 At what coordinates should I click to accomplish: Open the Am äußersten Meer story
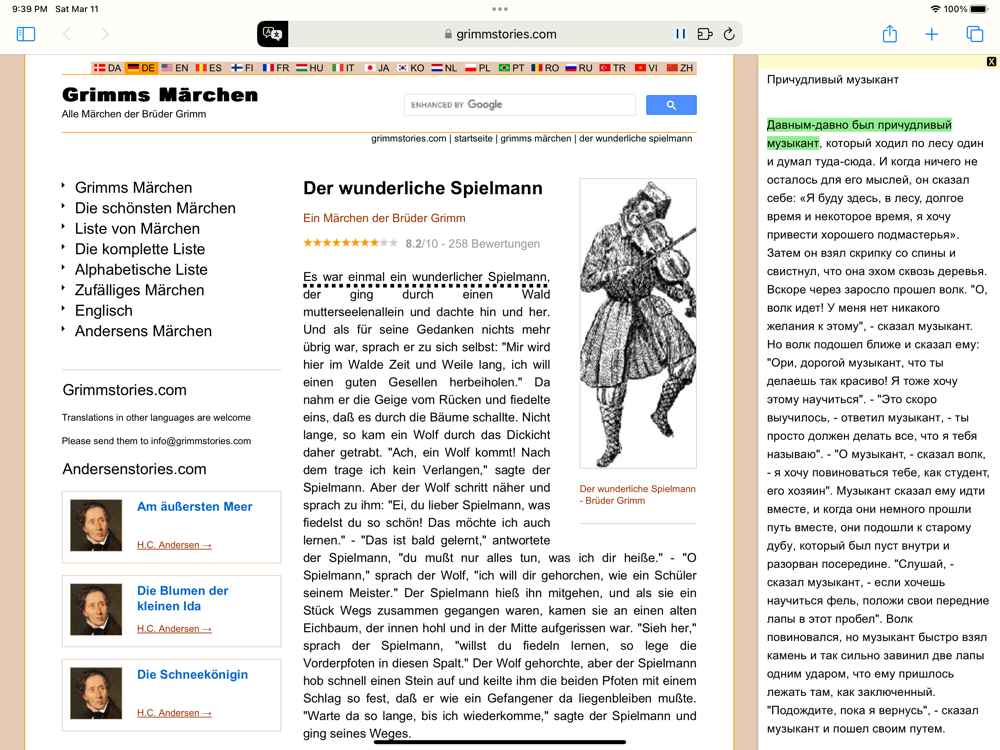click(195, 506)
